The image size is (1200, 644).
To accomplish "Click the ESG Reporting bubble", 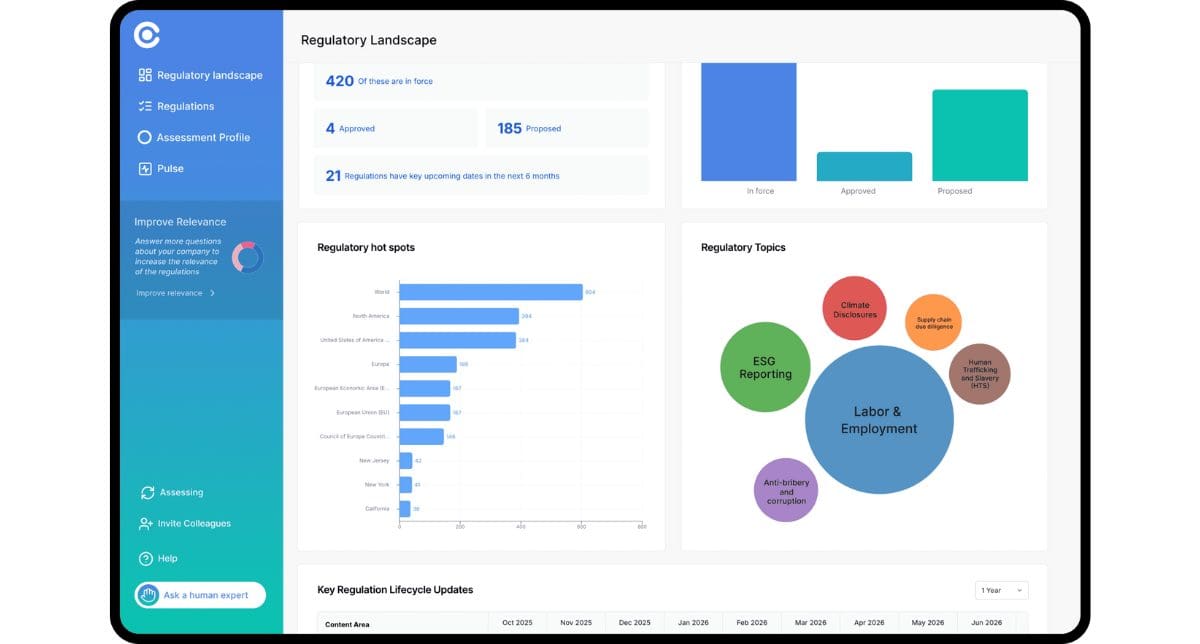I will (x=765, y=369).
